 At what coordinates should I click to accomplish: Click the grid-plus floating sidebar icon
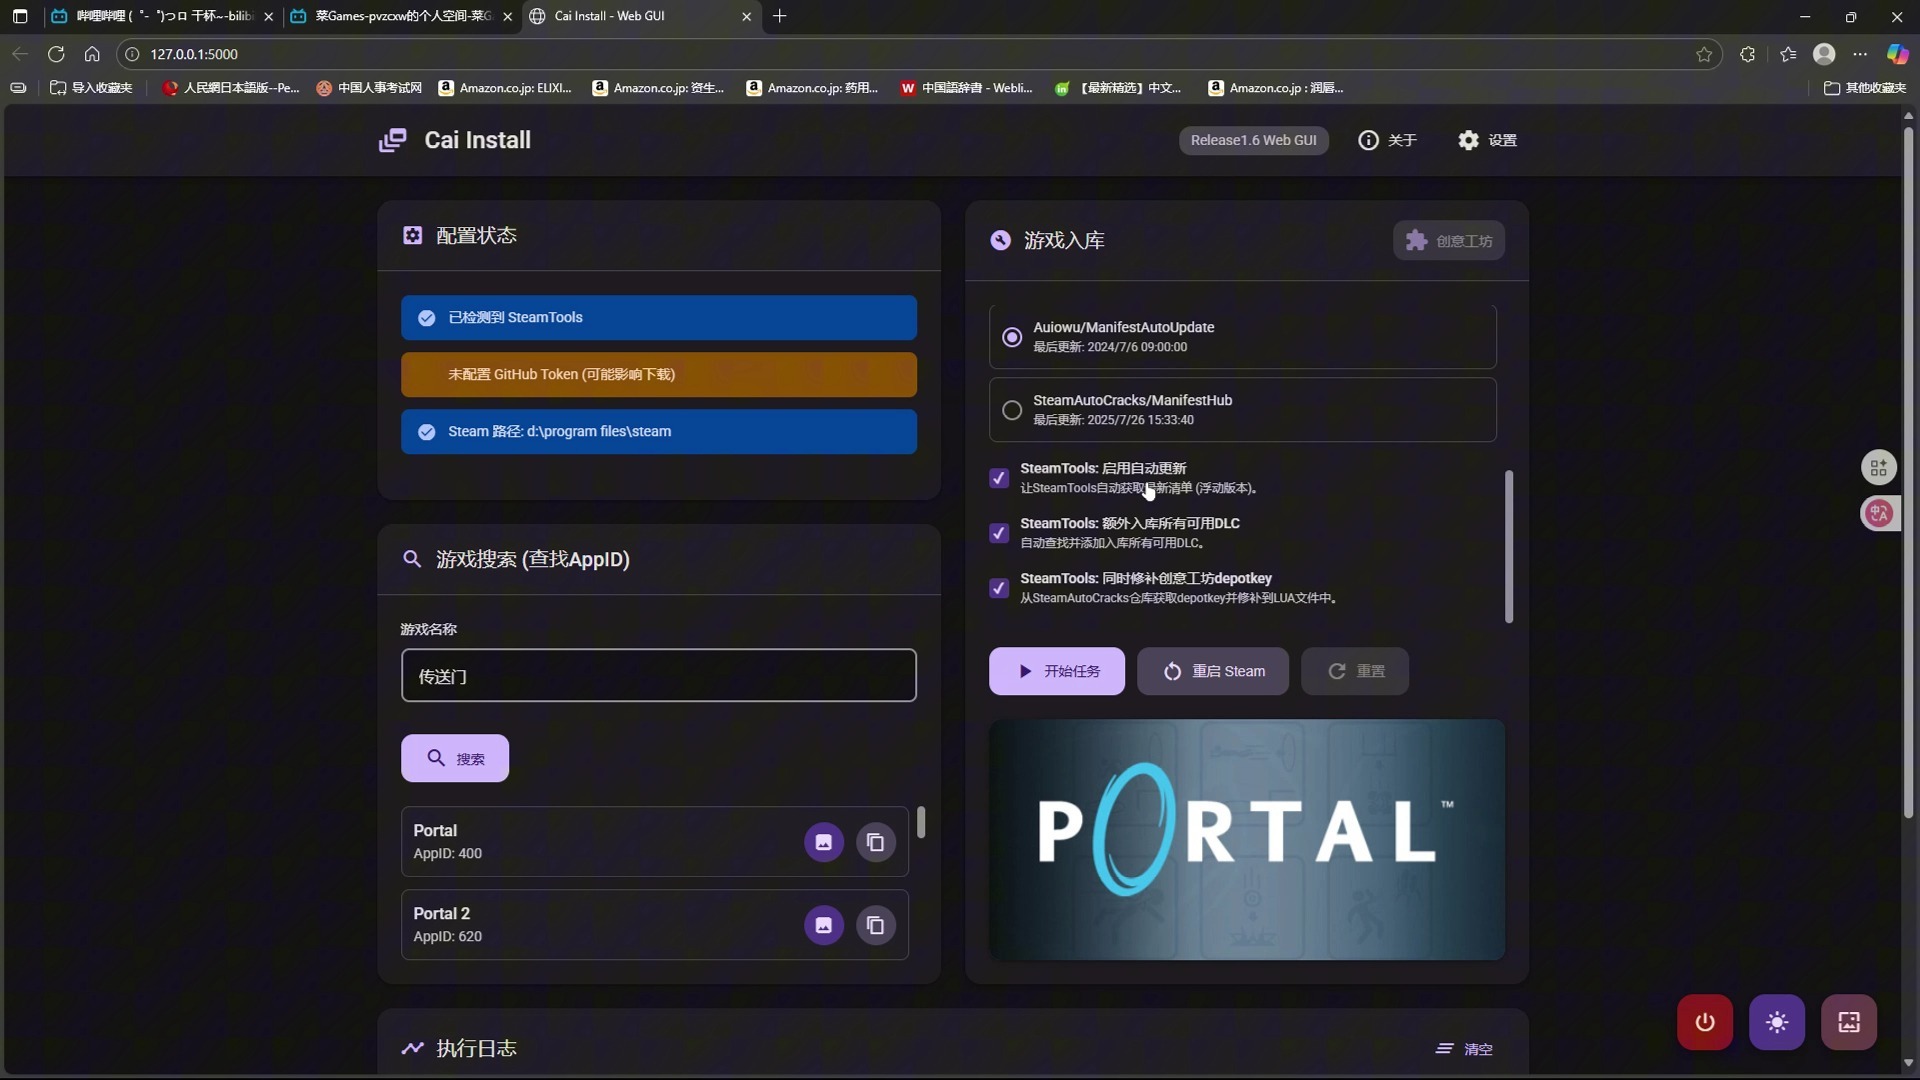[x=1879, y=467]
